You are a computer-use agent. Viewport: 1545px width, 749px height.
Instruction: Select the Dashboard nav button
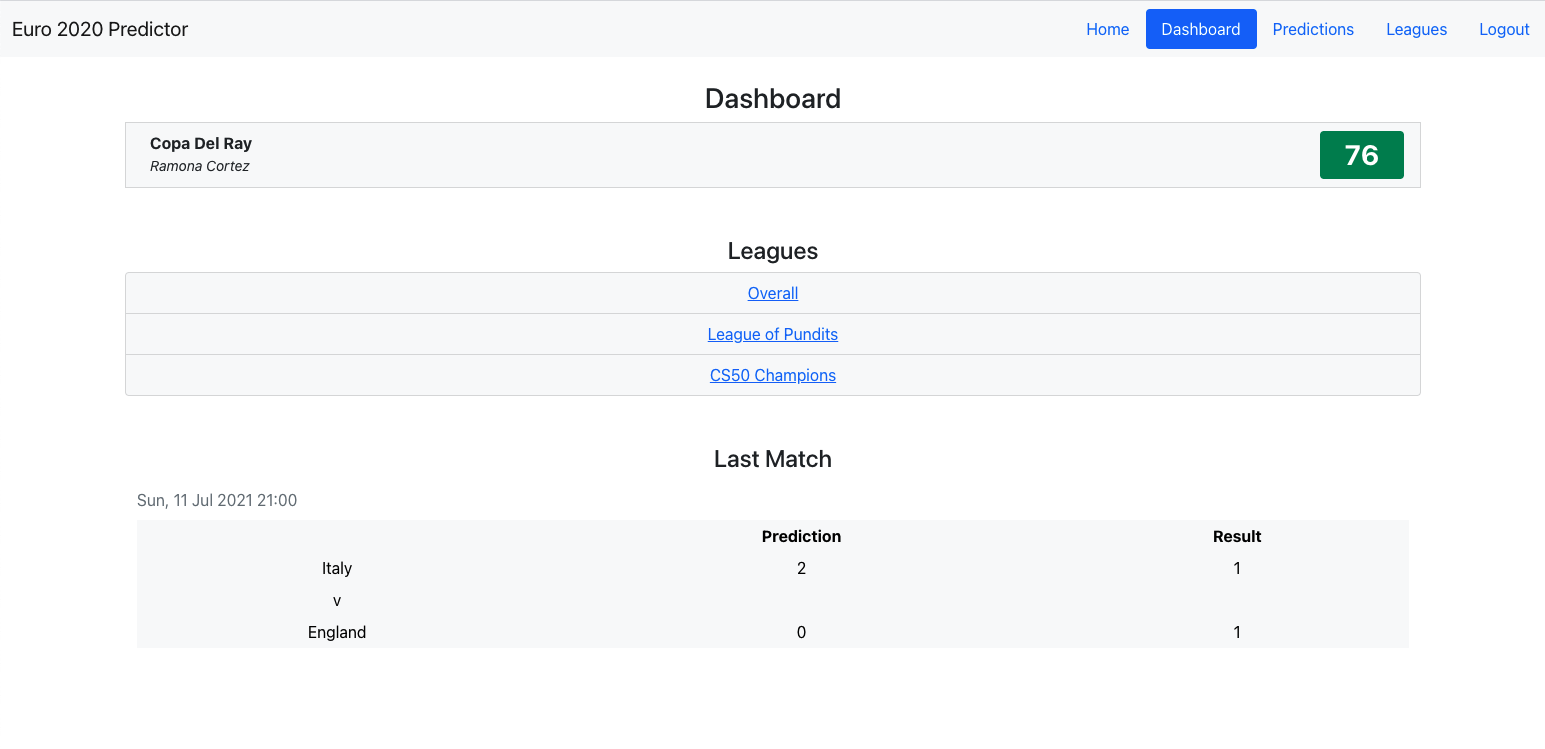click(1200, 29)
